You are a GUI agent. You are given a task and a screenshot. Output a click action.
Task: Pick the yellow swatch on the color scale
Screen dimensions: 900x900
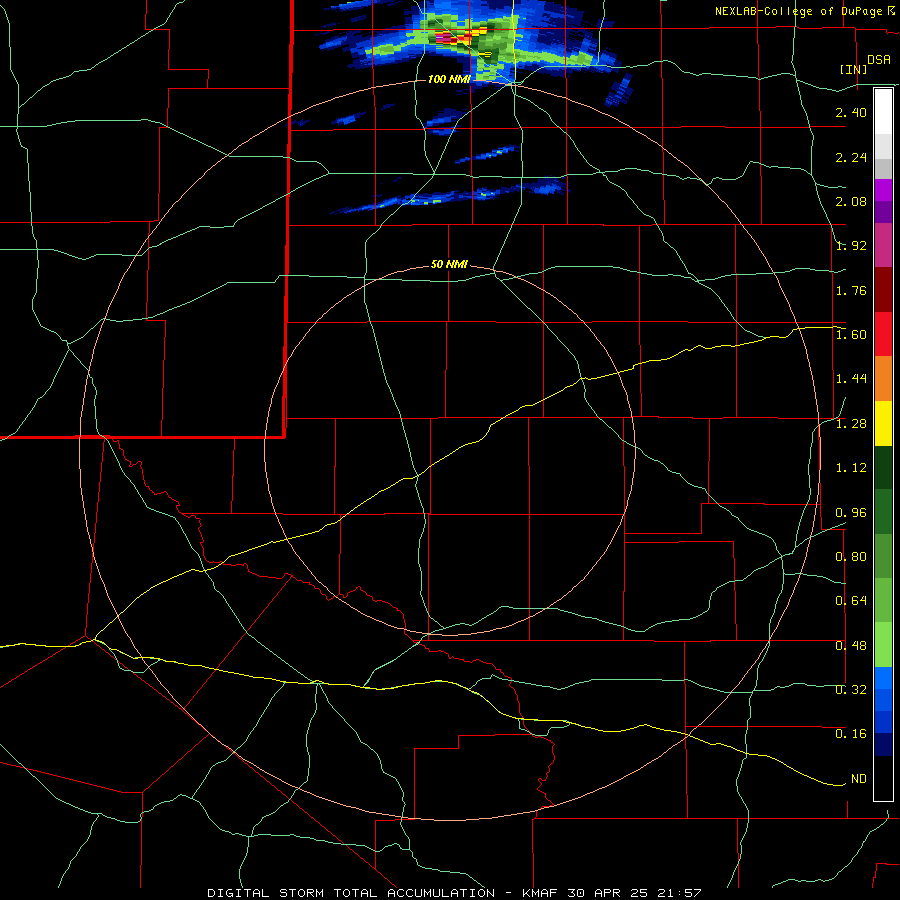coord(883,424)
